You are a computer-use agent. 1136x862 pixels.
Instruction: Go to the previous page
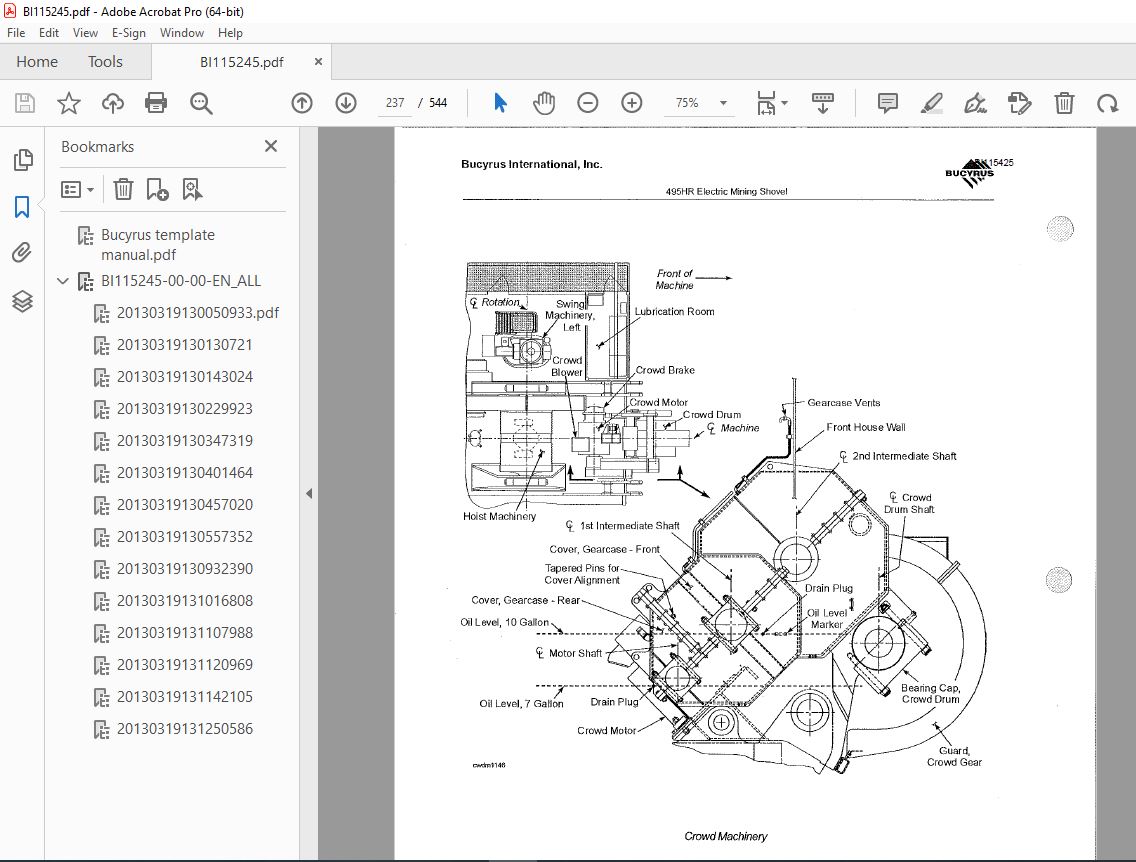[302, 103]
